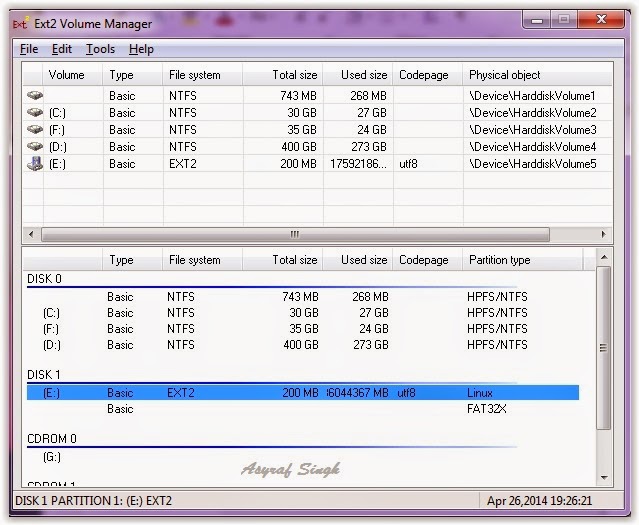Click \Device\HarddiskVolume1 physical object cell
The width and height of the screenshot is (639, 525).
[532, 96]
